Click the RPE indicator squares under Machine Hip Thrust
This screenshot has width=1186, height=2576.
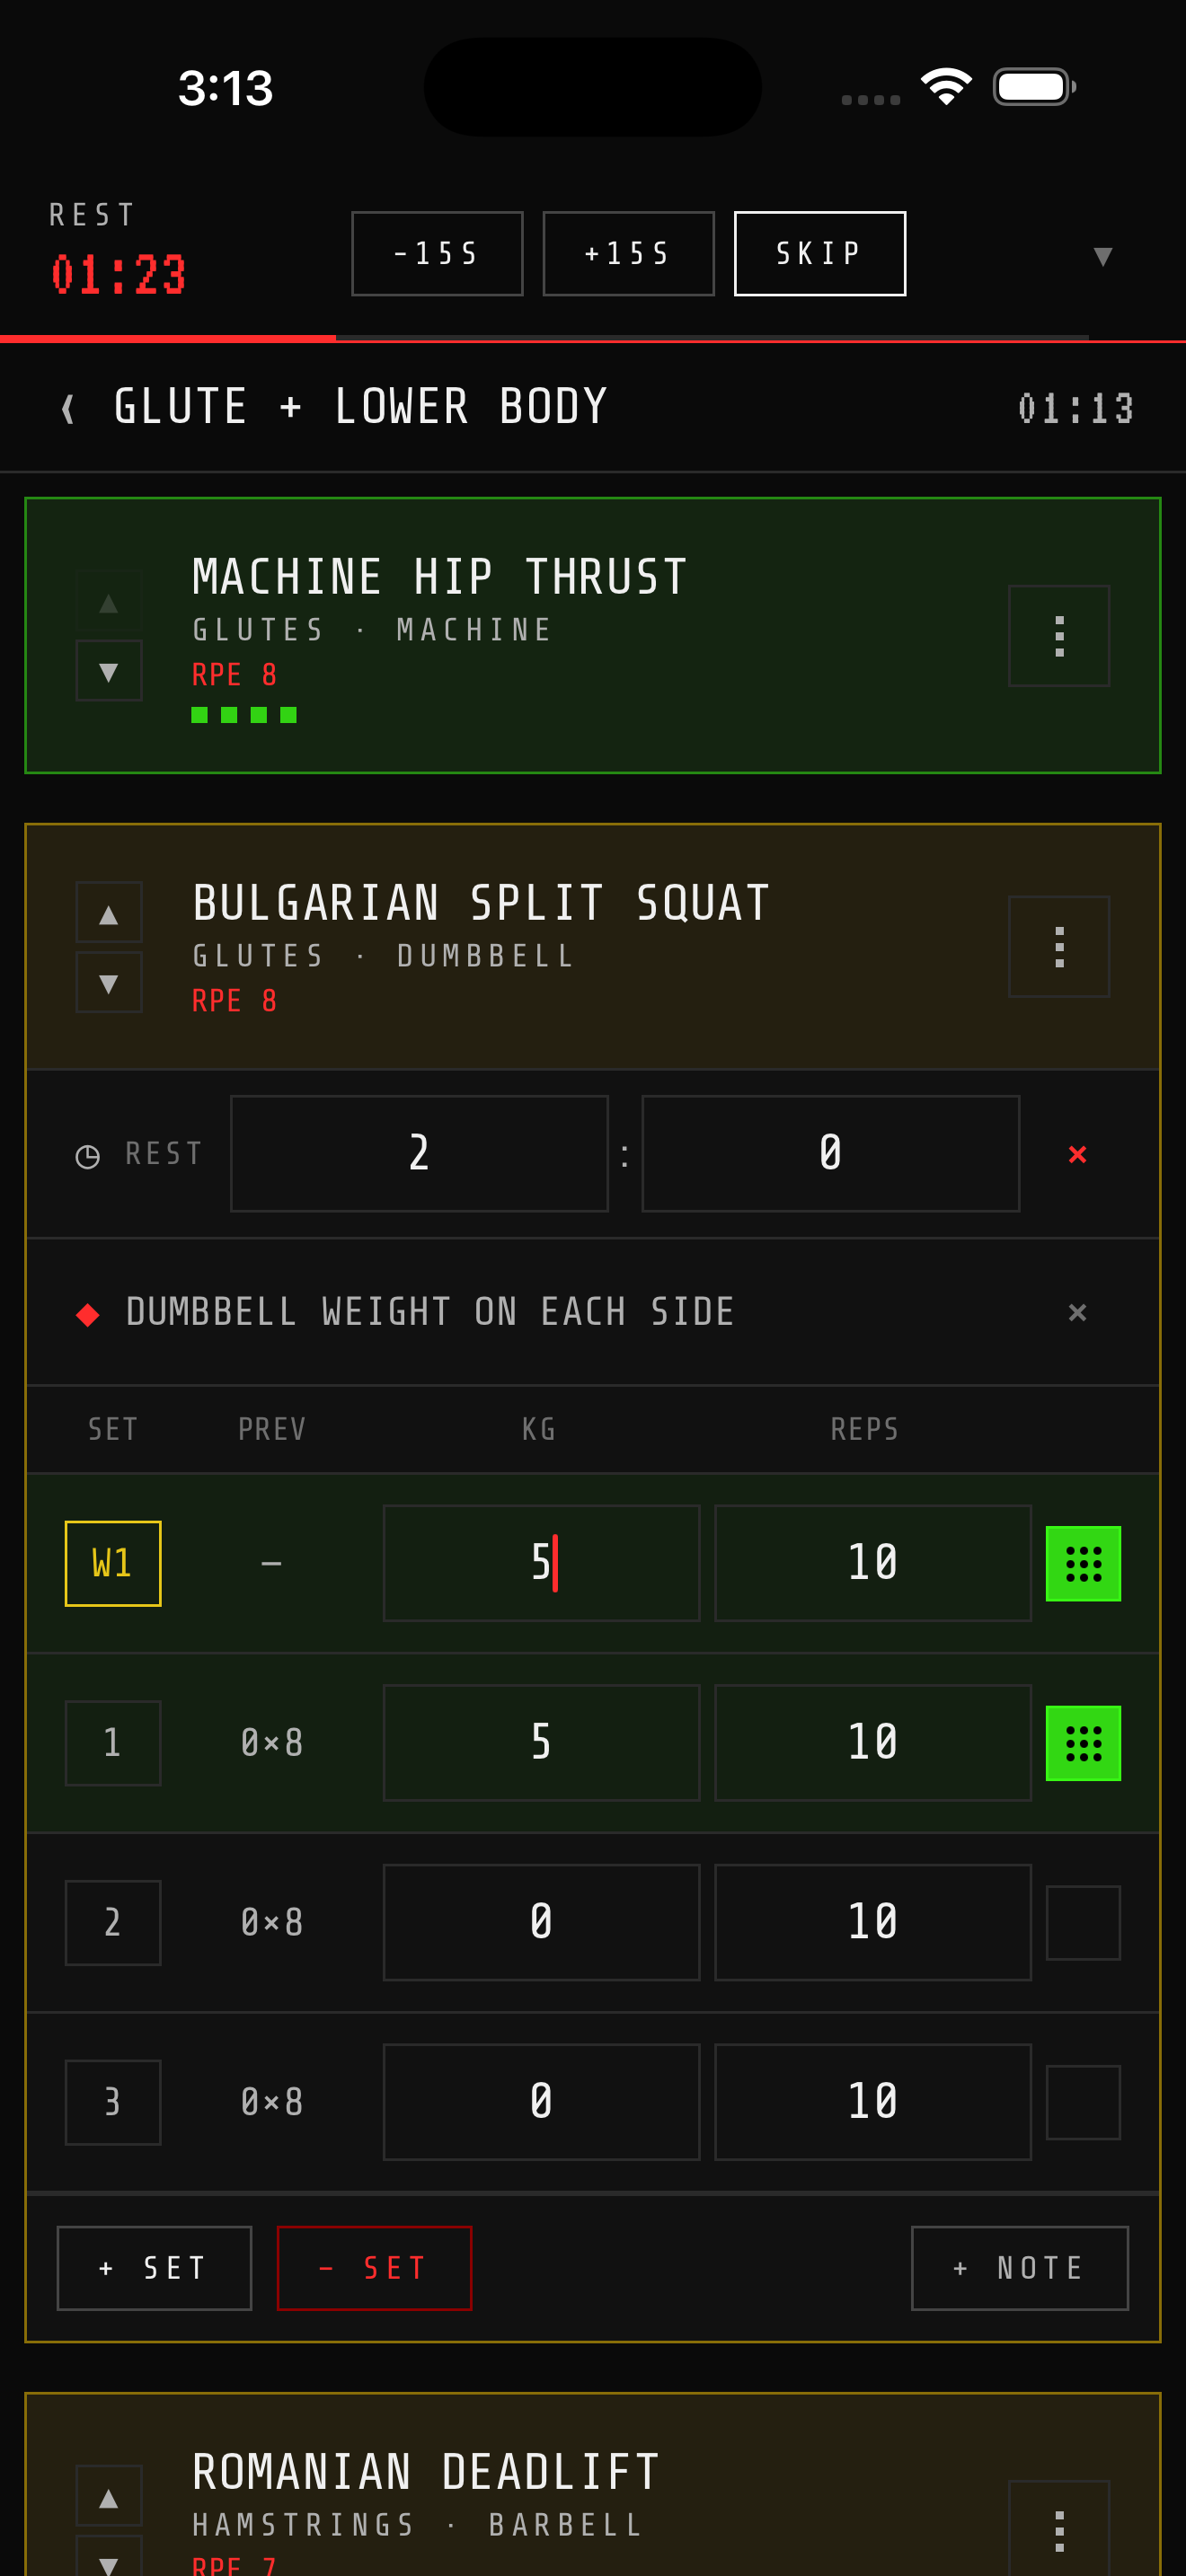(244, 714)
